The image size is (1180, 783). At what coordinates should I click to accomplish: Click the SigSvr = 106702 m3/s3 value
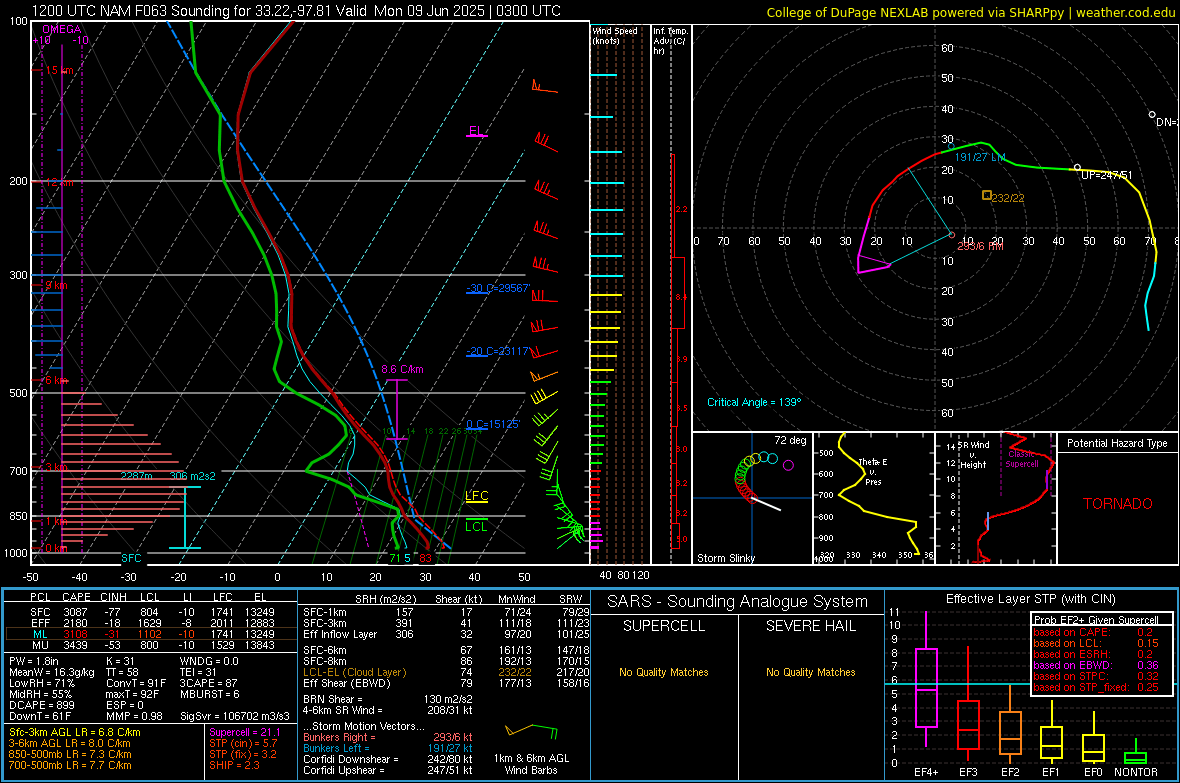point(235,716)
